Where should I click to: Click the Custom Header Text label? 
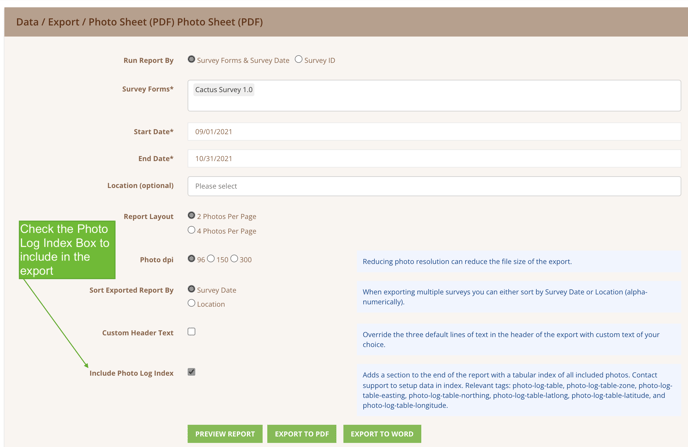(x=138, y=333)
